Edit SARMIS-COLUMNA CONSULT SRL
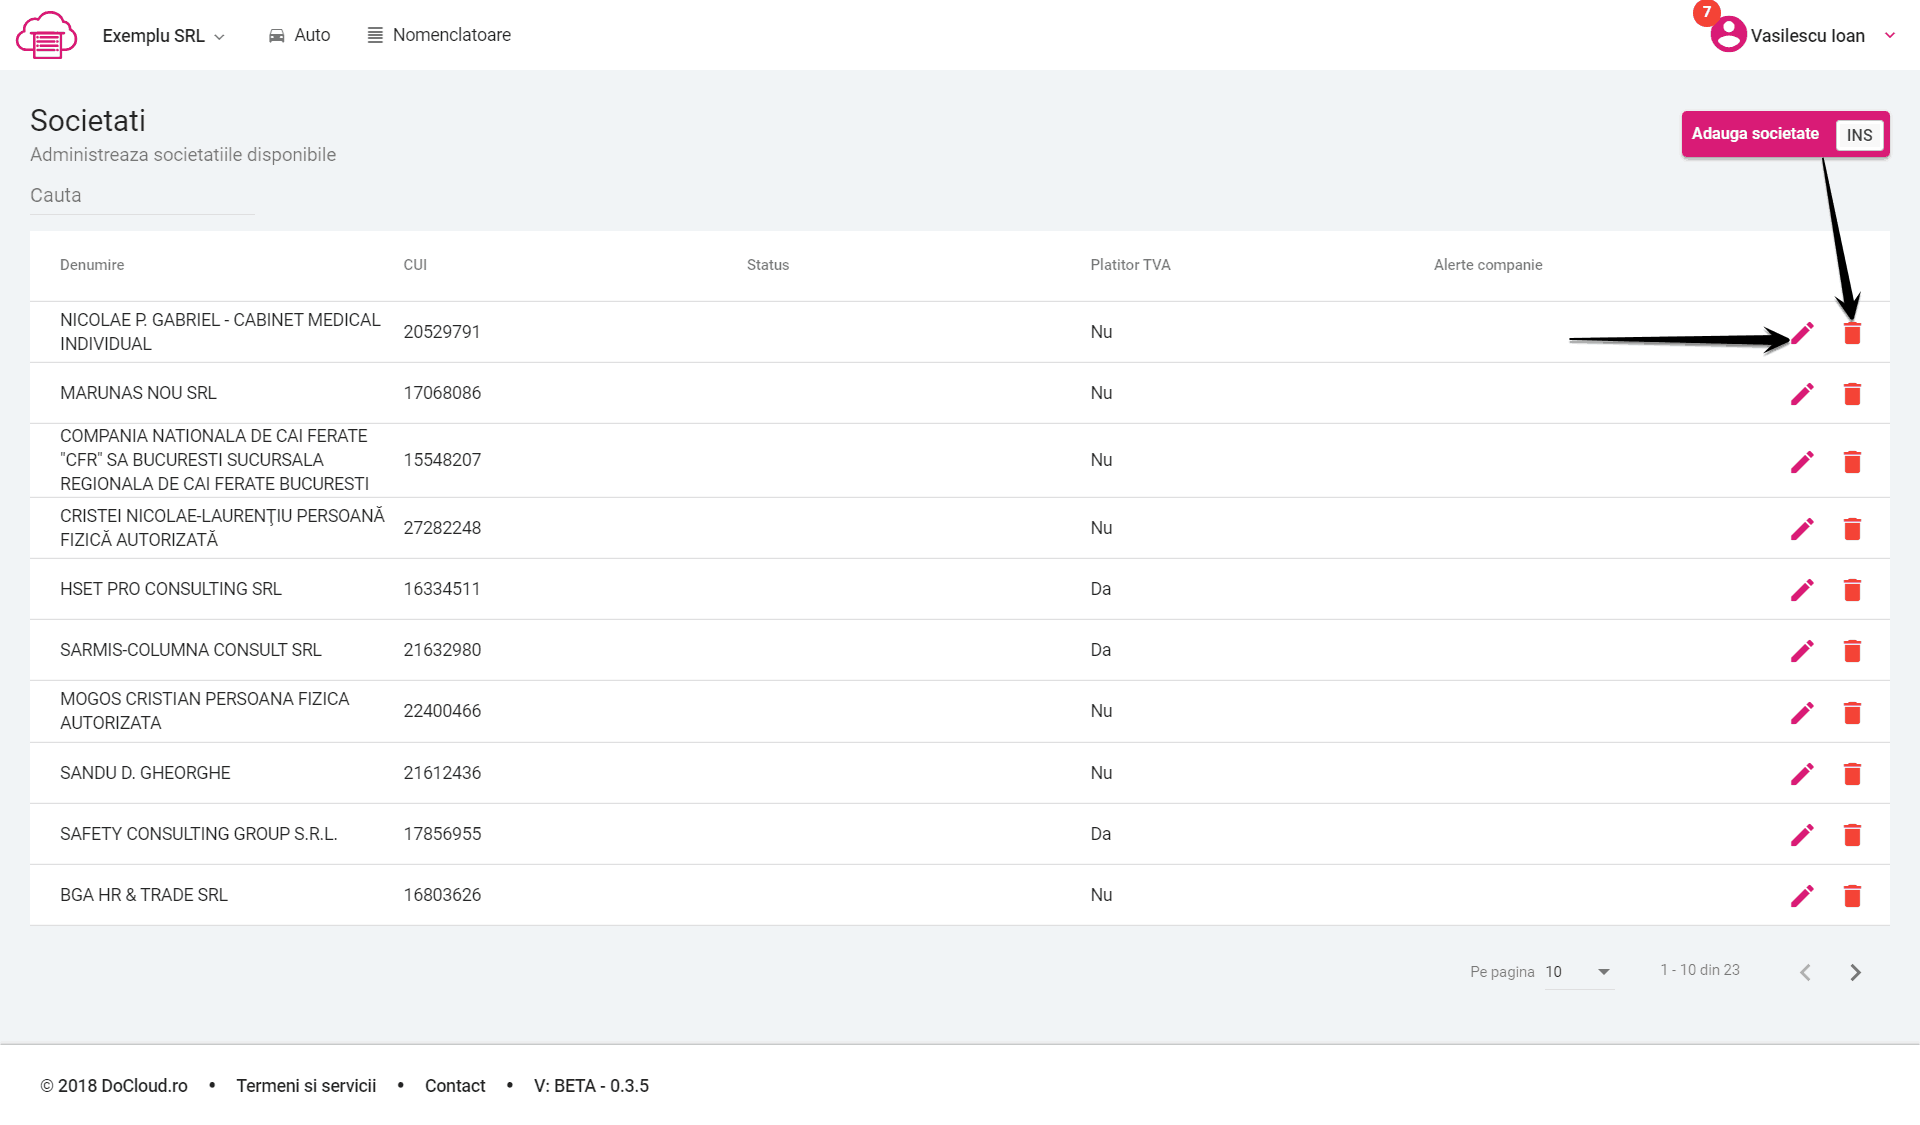Image resolution: width=1920 pixels, height=1125 pixels. coord(1802,651)
